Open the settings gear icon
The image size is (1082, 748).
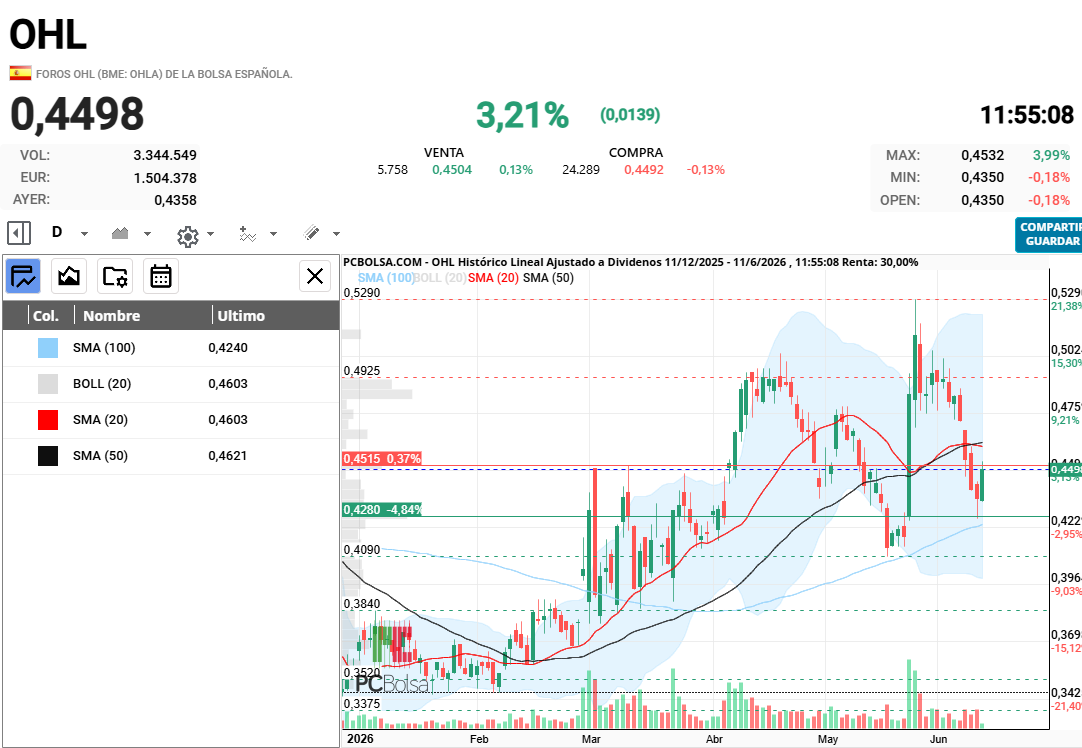coord(188,237)
